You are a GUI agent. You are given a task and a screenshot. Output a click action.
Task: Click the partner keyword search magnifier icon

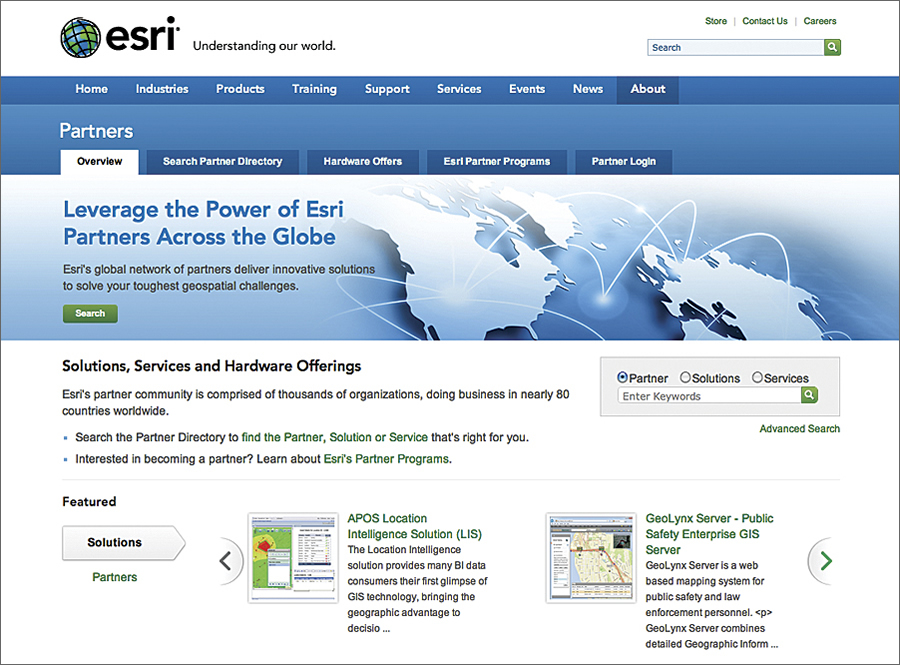pos(809,395)
